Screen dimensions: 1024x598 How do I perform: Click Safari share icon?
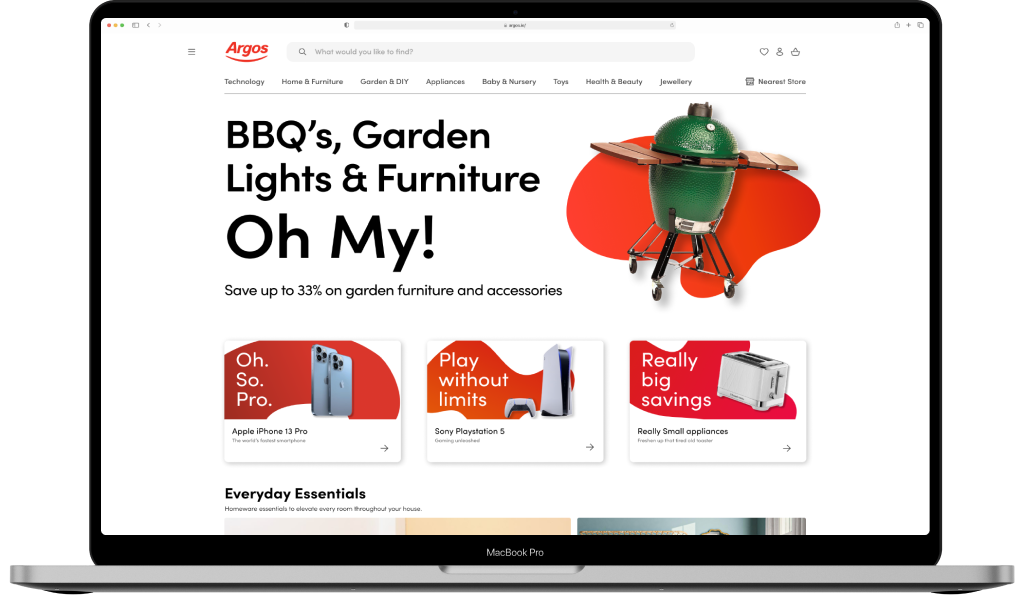point(897,25)
